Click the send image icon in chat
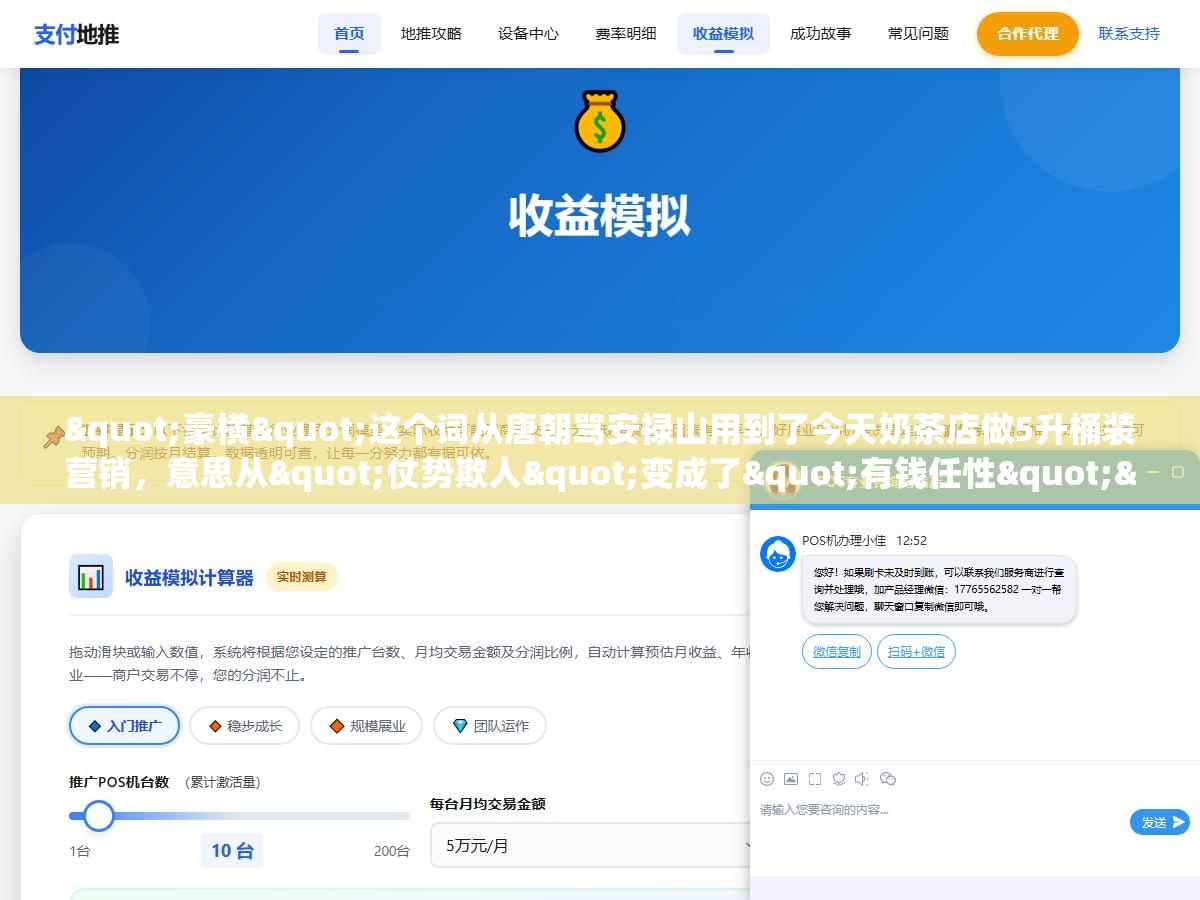The height and width of the screenshot is (900, 1200). point(791,779)
